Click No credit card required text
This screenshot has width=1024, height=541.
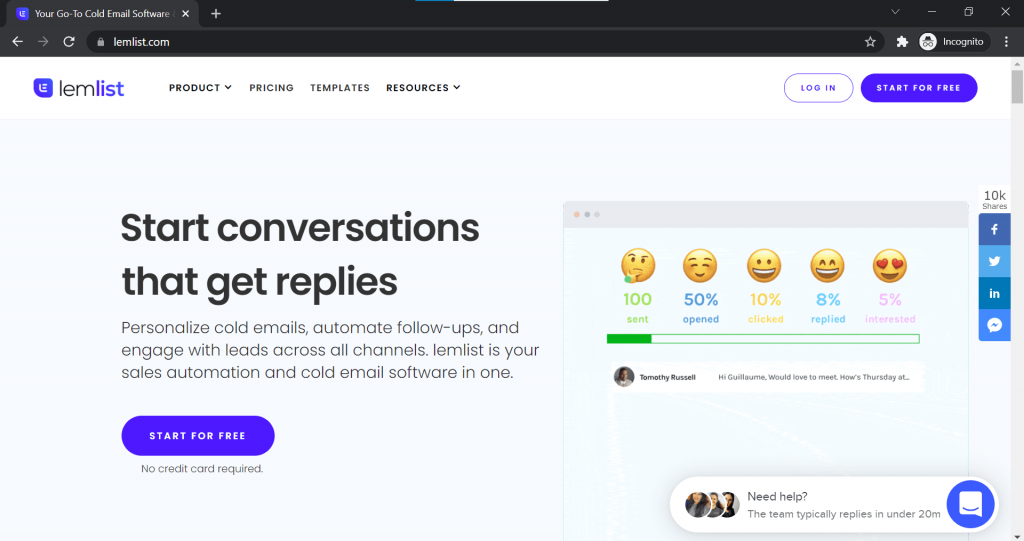(202, 468)
